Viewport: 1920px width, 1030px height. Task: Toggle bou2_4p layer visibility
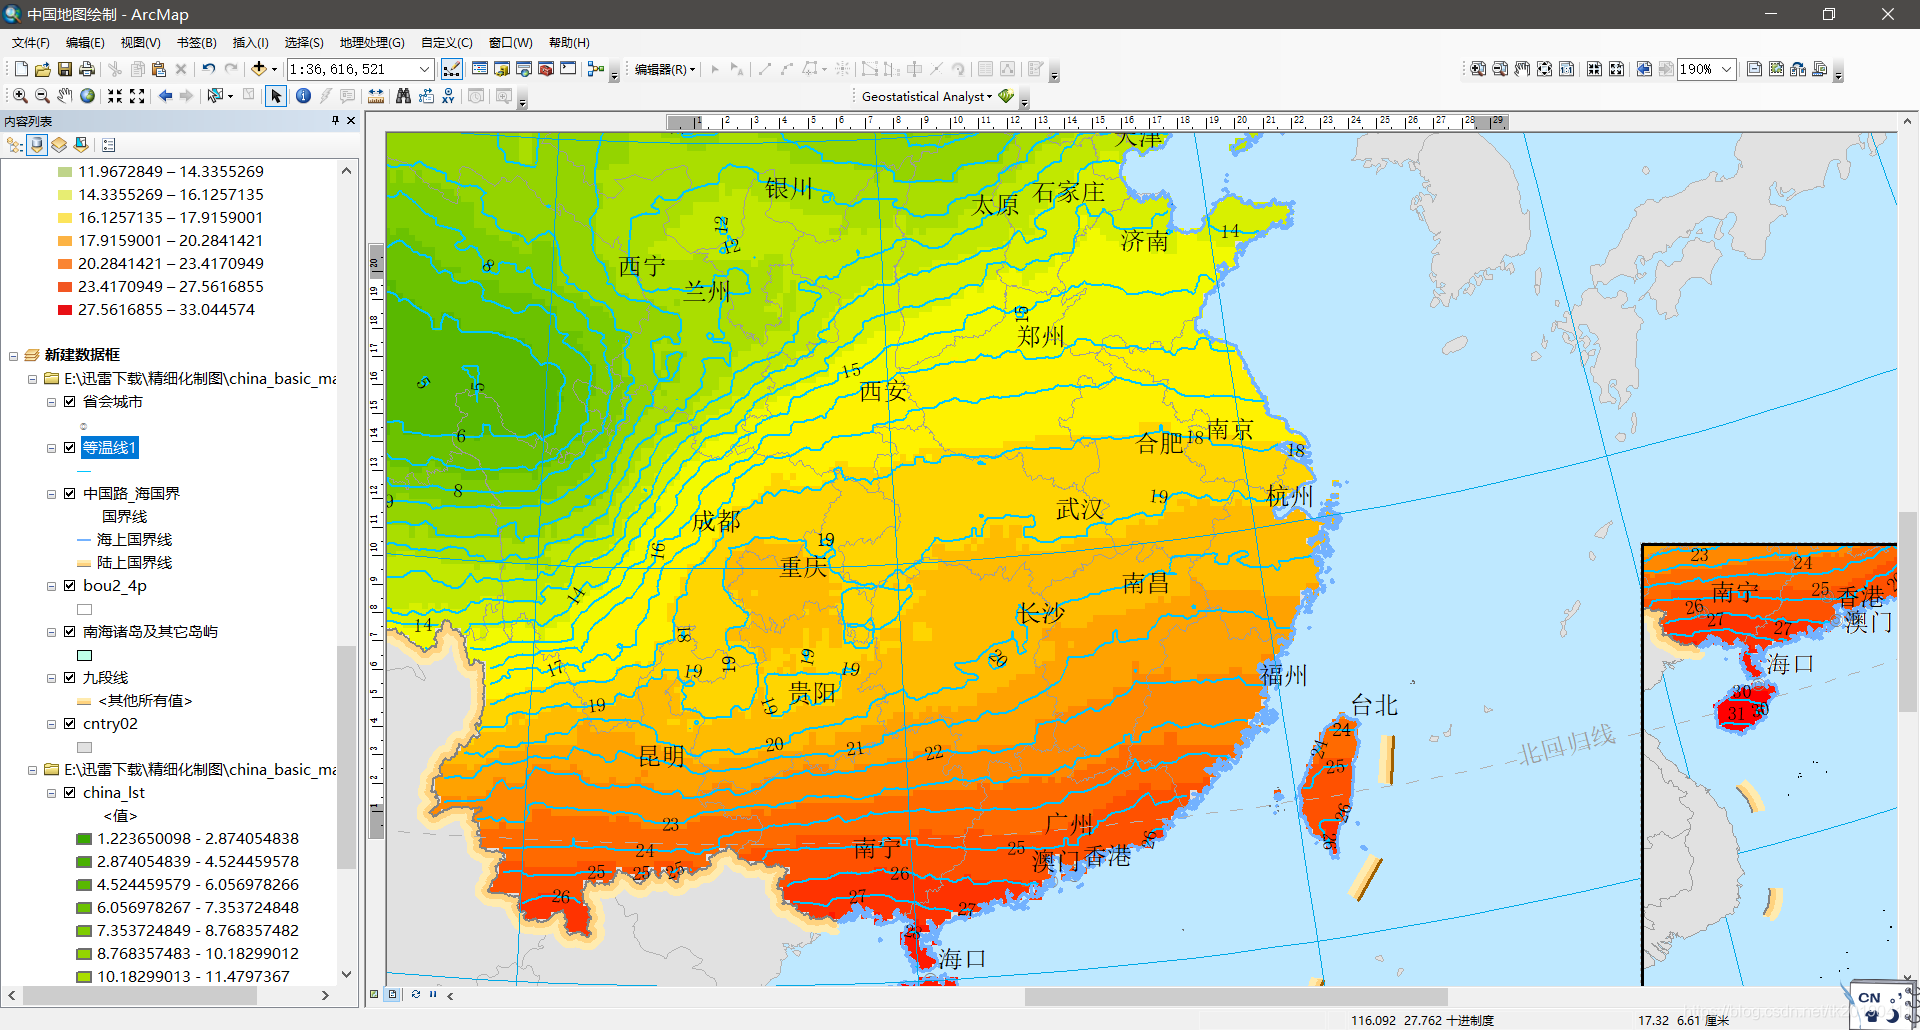(x=70, y=586)
